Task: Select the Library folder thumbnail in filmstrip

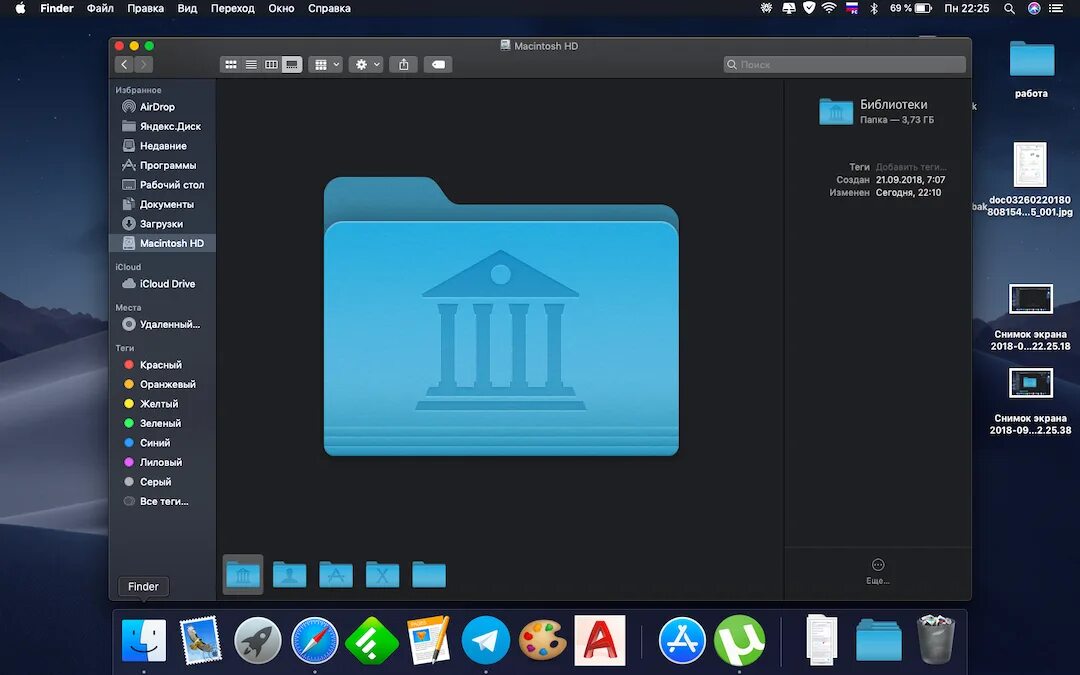Action: [x=243, y=574]
